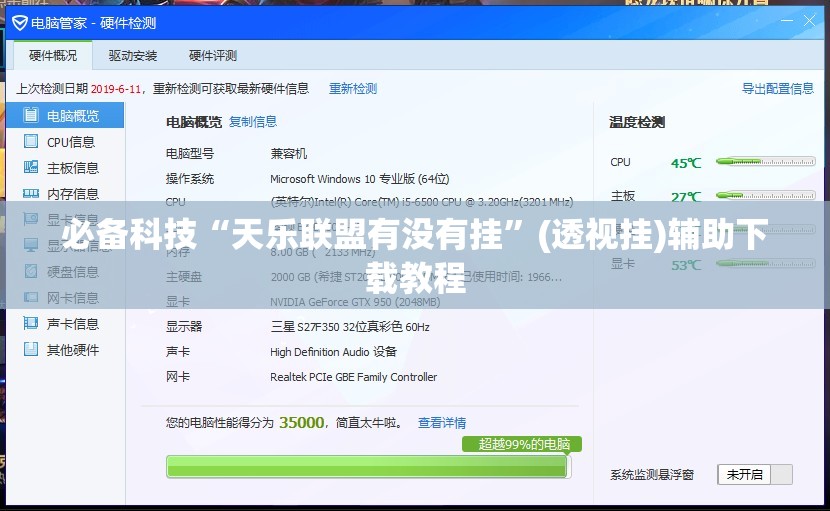
Task: Open the 硬盘信息 disk icon
Action: tap(31, 271)
